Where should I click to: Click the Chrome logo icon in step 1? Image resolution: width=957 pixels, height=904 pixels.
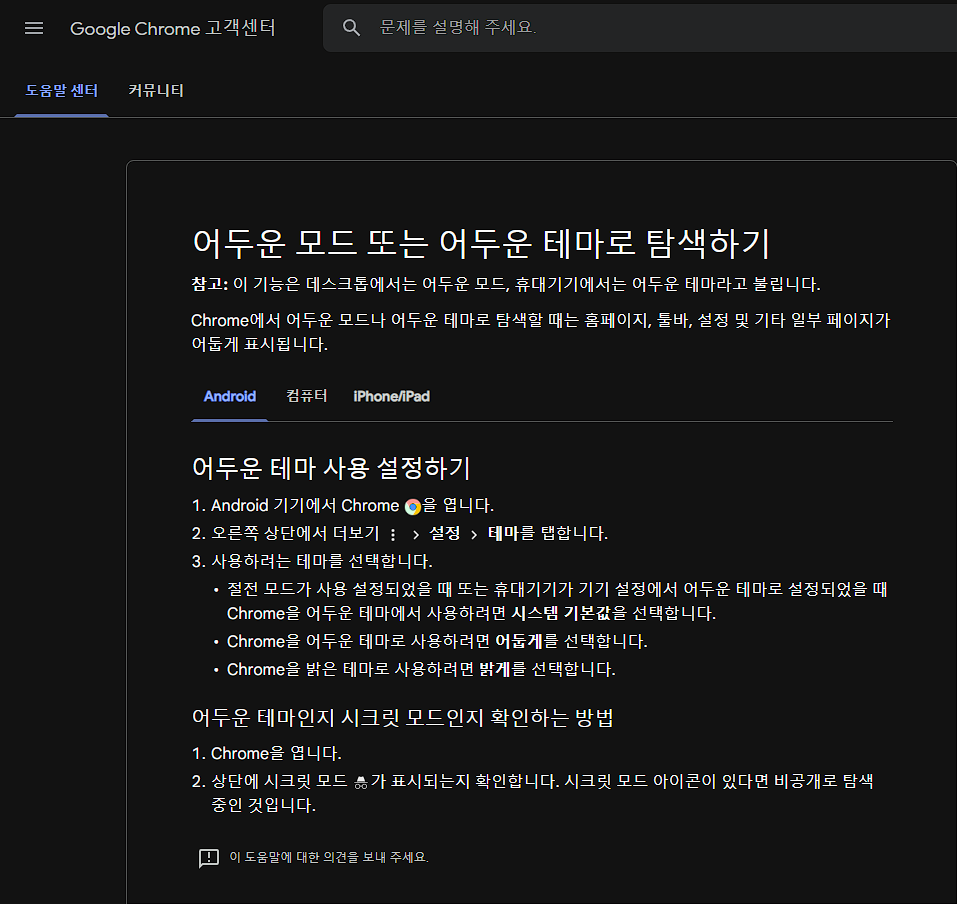(x=413, y=507)
